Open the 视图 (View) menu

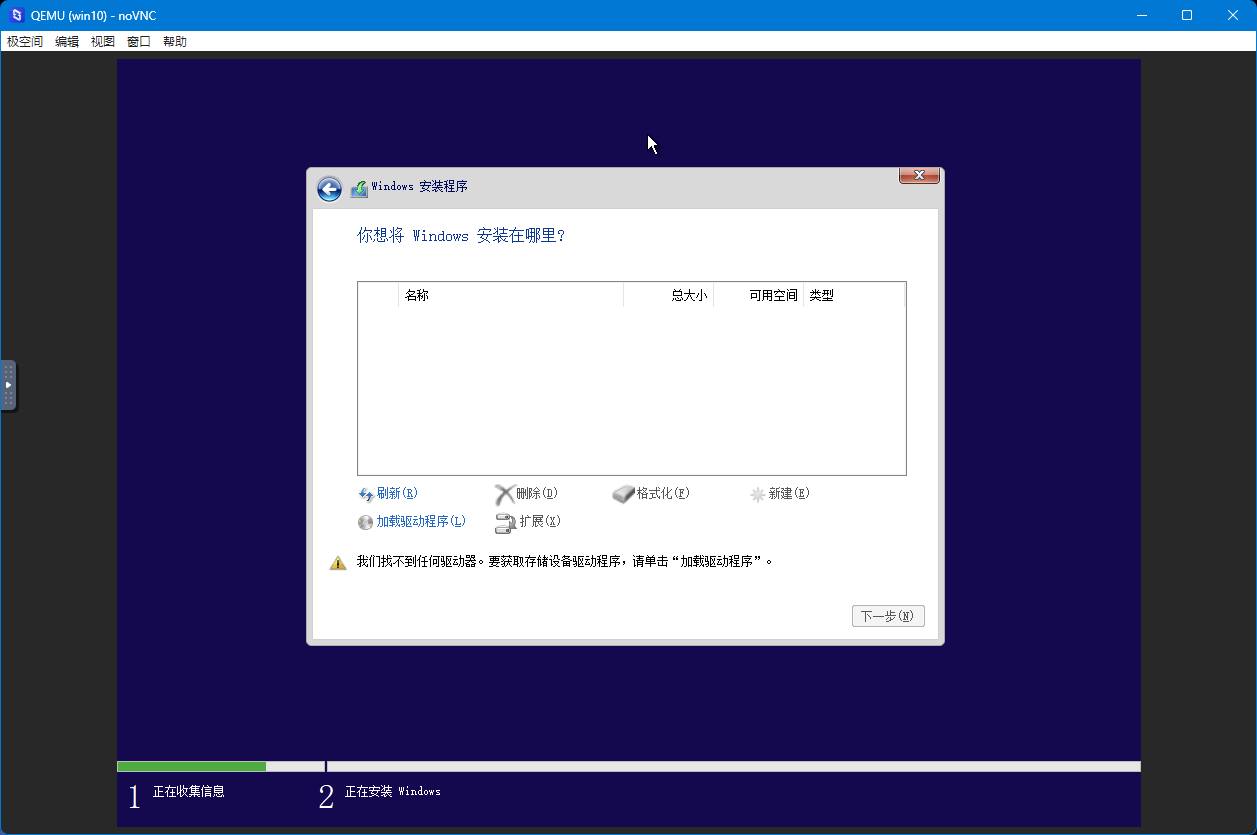pyautogui.click(x=101, y=41)
